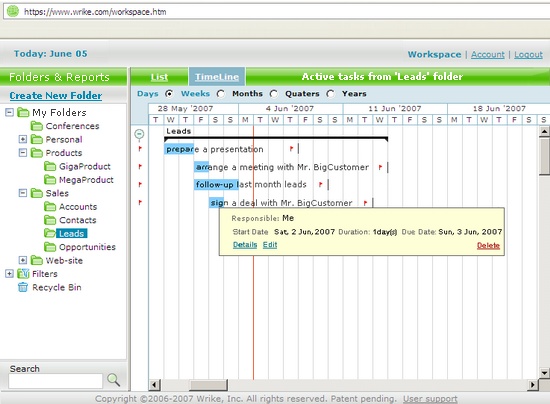
Task: Collapse the My Folders tree node
Action: point(9,113)
